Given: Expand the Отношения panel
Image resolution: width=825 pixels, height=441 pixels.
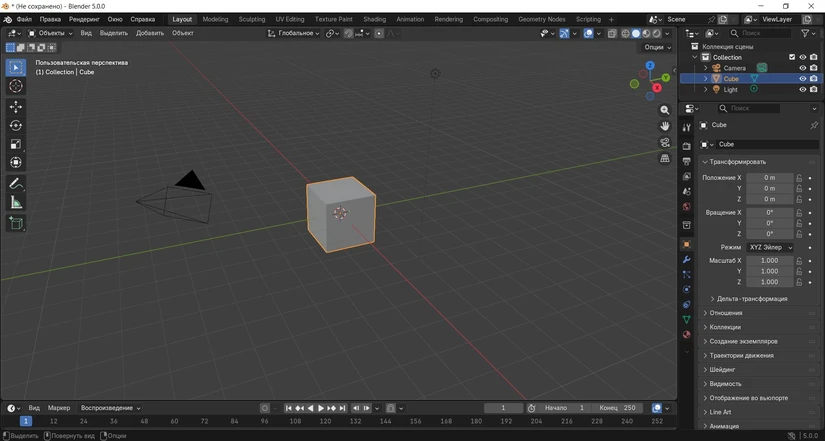Looking at the screenshot, I should pos(726,313).
